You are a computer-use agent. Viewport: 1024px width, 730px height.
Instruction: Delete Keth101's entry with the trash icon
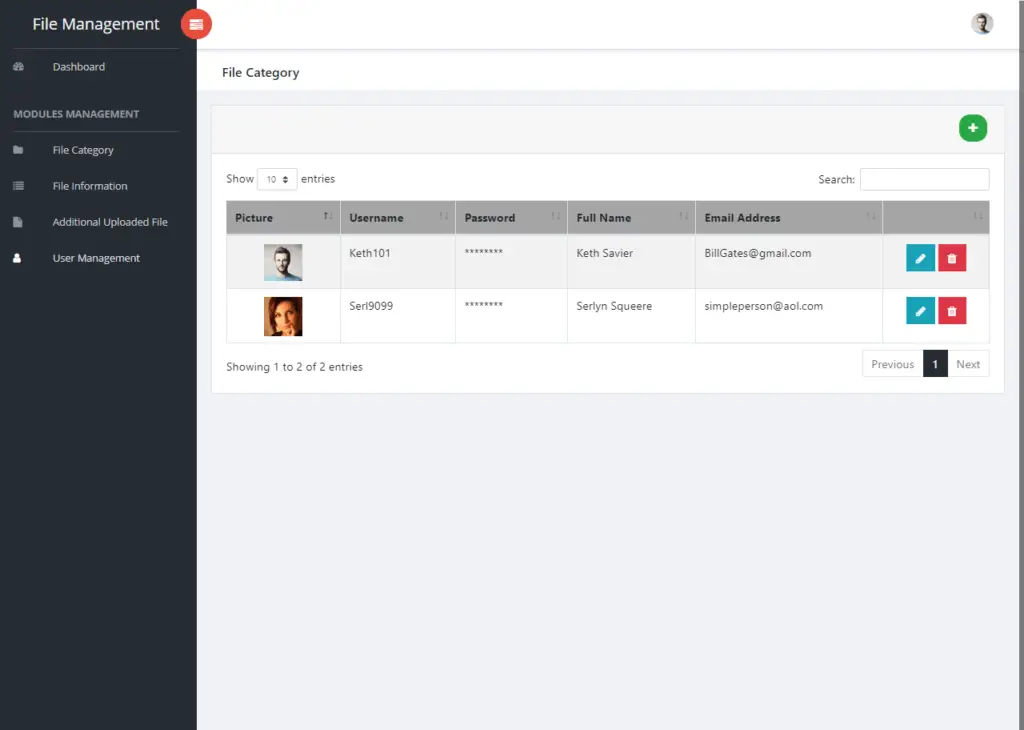[951, 258]
